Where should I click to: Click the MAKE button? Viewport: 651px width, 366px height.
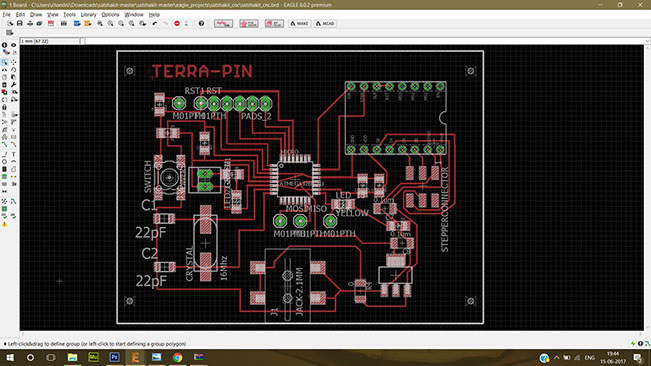(x=299, y=24)
